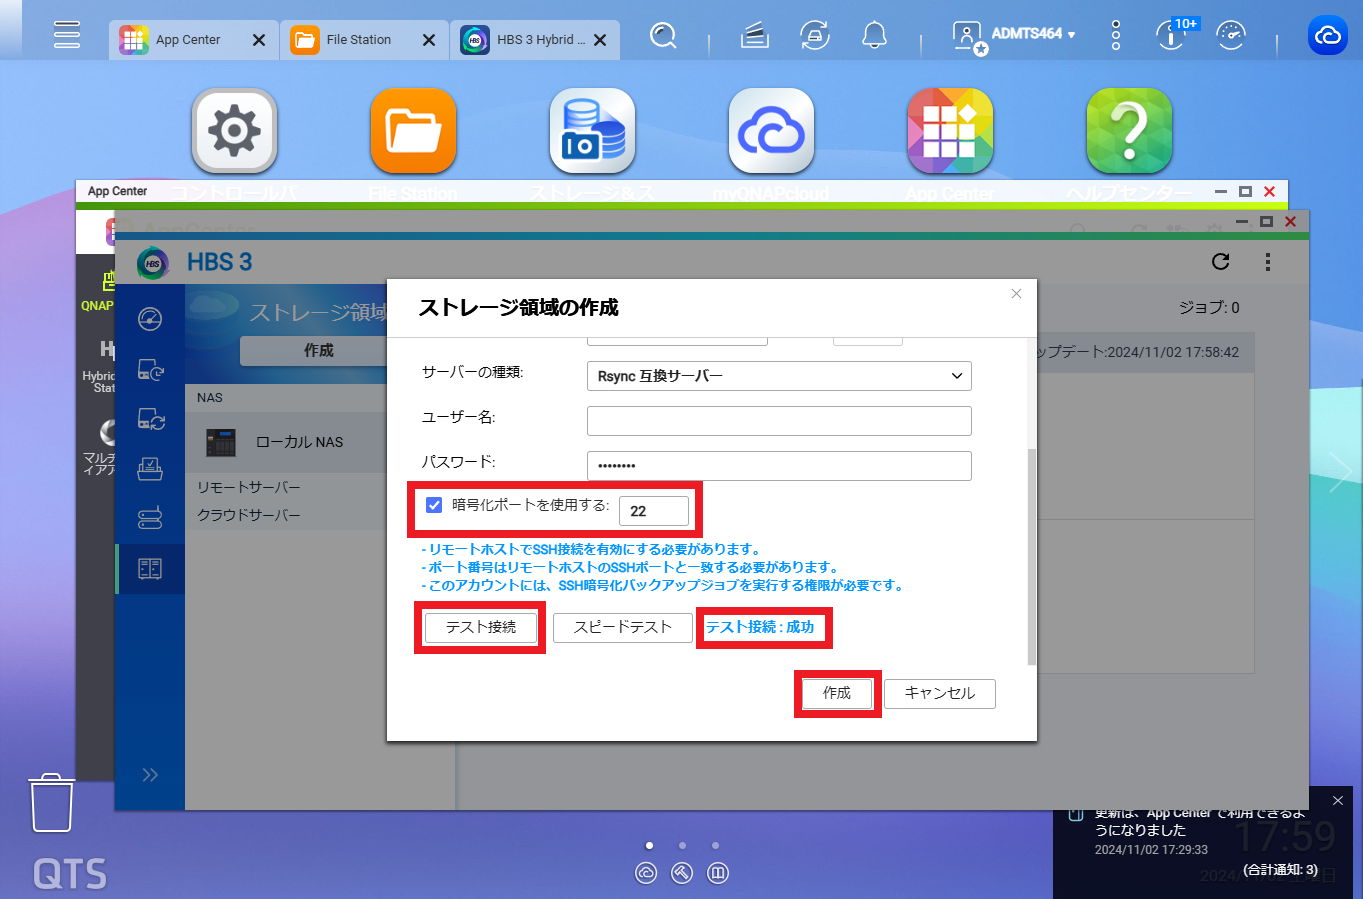This screenshot has width=1363, height=899.
Task: Close the App Center taskbar tab
Action: tap(259, 40)
